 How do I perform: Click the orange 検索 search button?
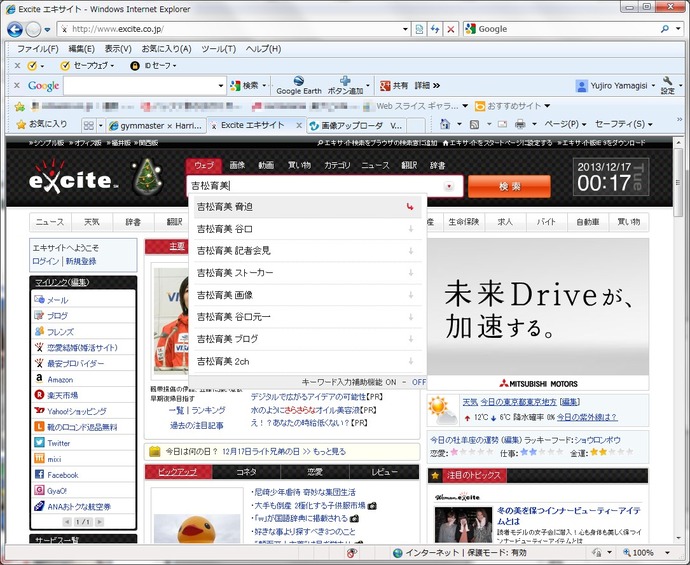click(x=509, y=187)
